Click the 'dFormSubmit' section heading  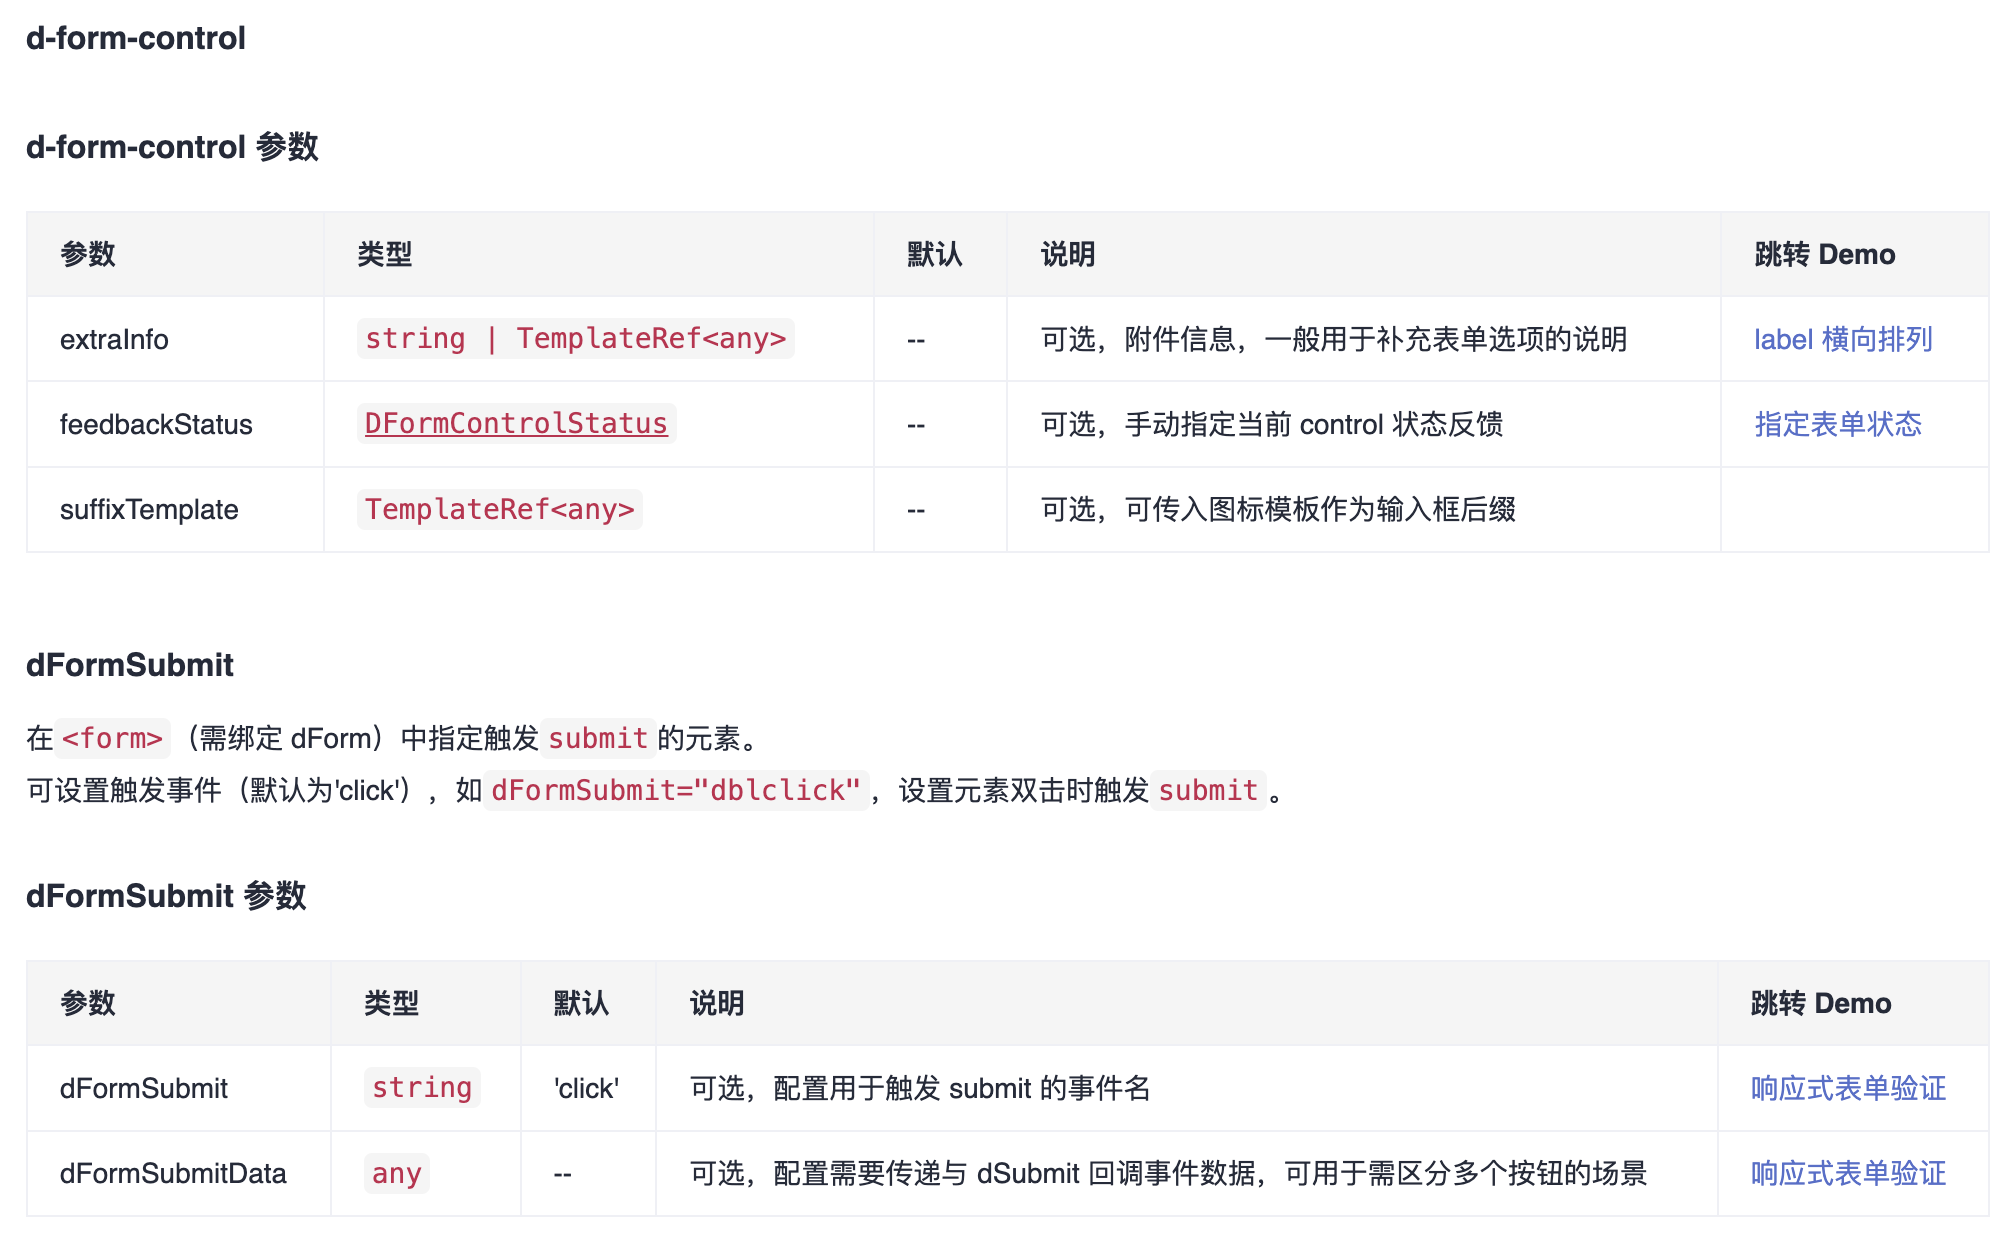(130, 665)
